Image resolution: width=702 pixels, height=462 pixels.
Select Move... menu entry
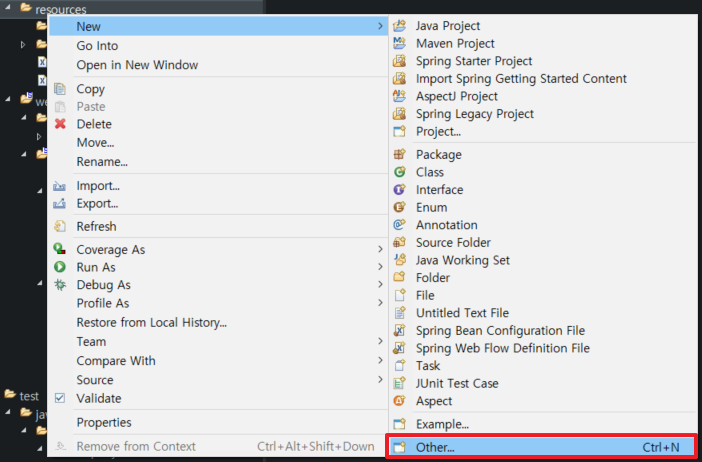click(x=218, y=142)
